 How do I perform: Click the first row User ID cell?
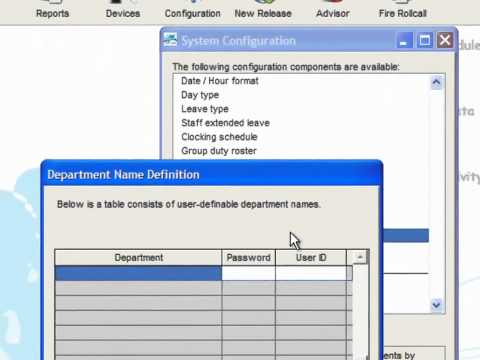click(x=311, y=273)
